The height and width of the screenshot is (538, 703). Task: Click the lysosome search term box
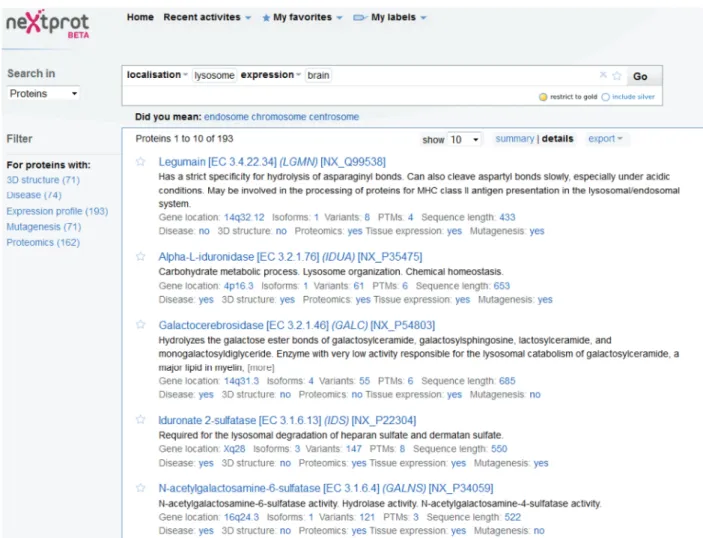tap(214, 75)
